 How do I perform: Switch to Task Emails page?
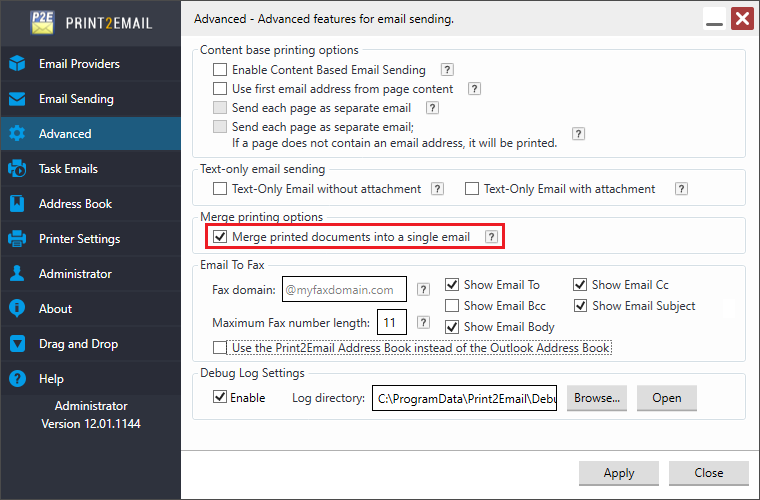(x=91, y=169)
